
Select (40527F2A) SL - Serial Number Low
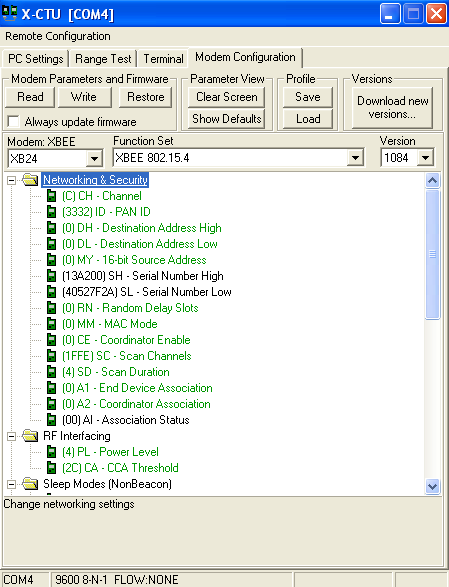pos(146,292)
